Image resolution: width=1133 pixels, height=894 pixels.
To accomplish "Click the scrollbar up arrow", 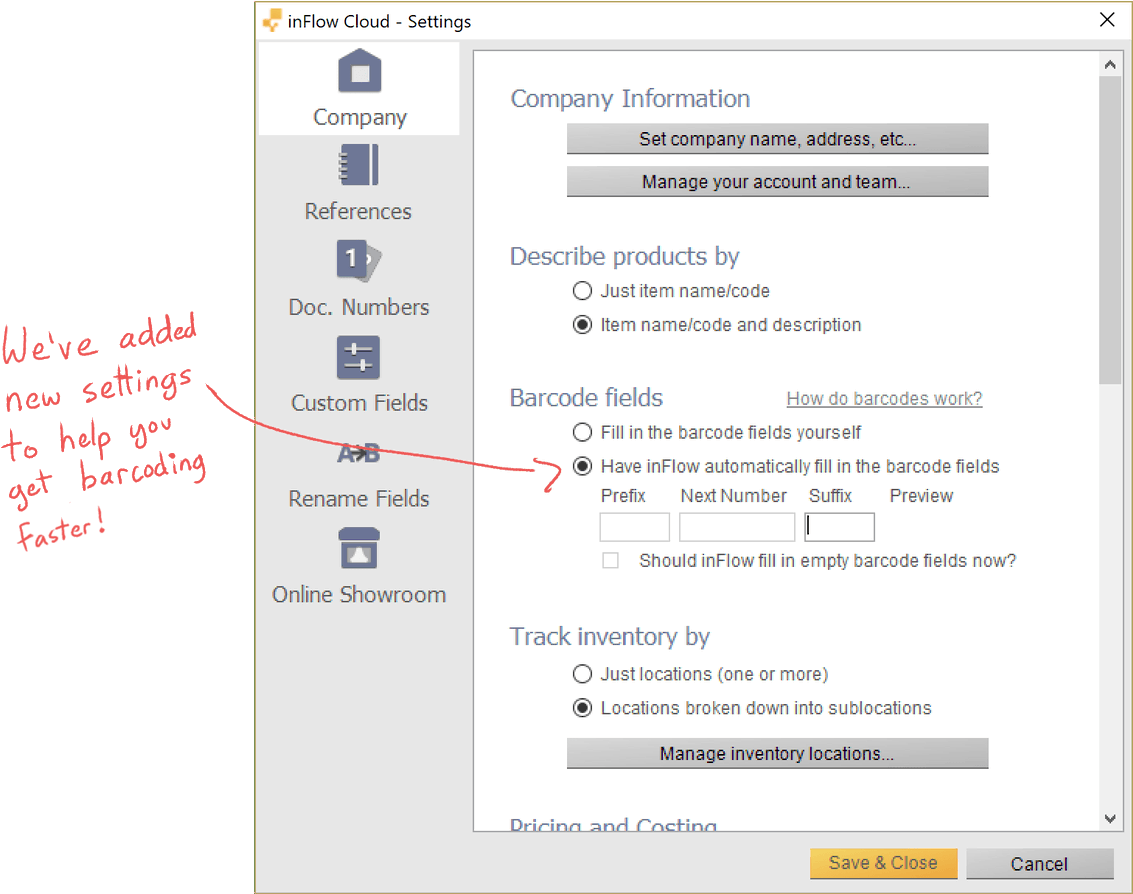I will click(1111, 65).
